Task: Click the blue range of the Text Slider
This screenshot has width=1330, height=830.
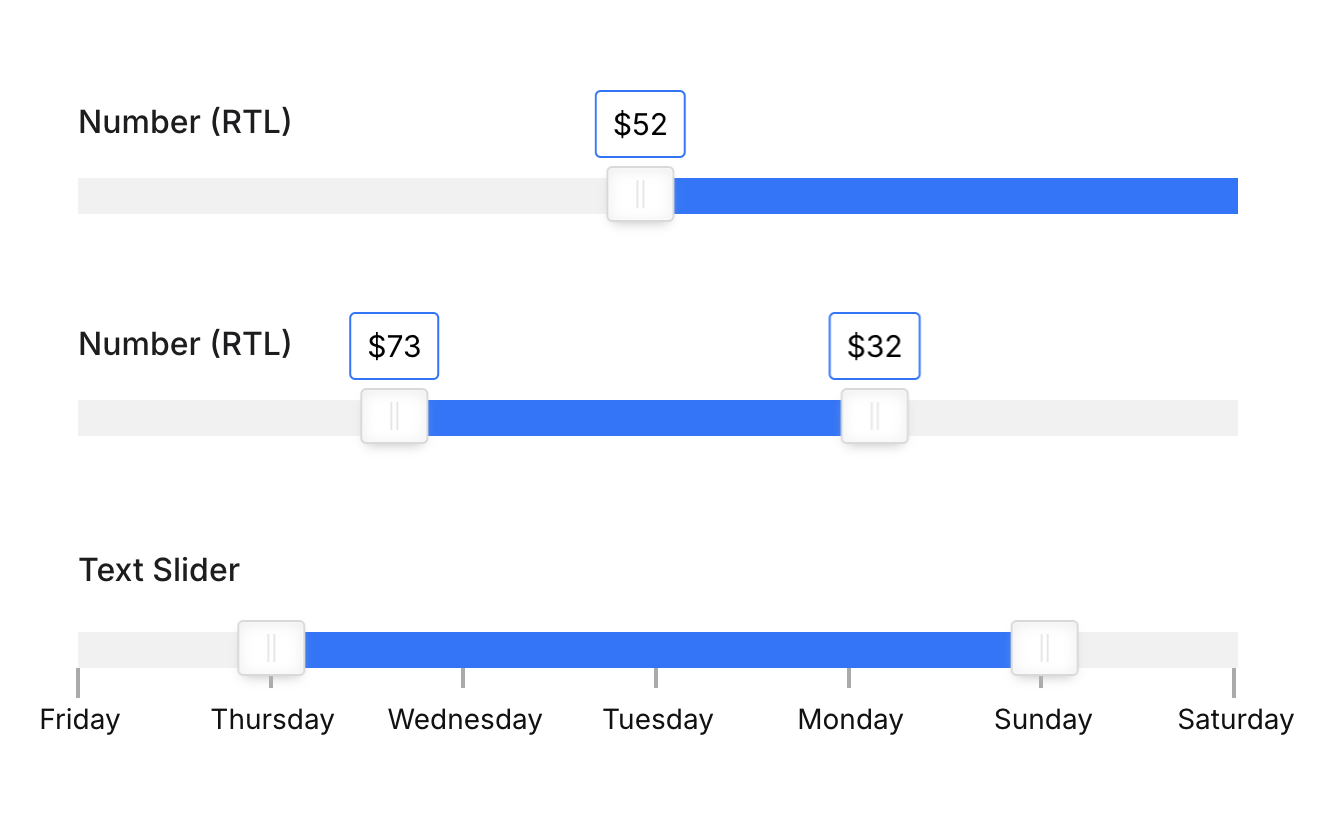Action: (x=658, y=650)
